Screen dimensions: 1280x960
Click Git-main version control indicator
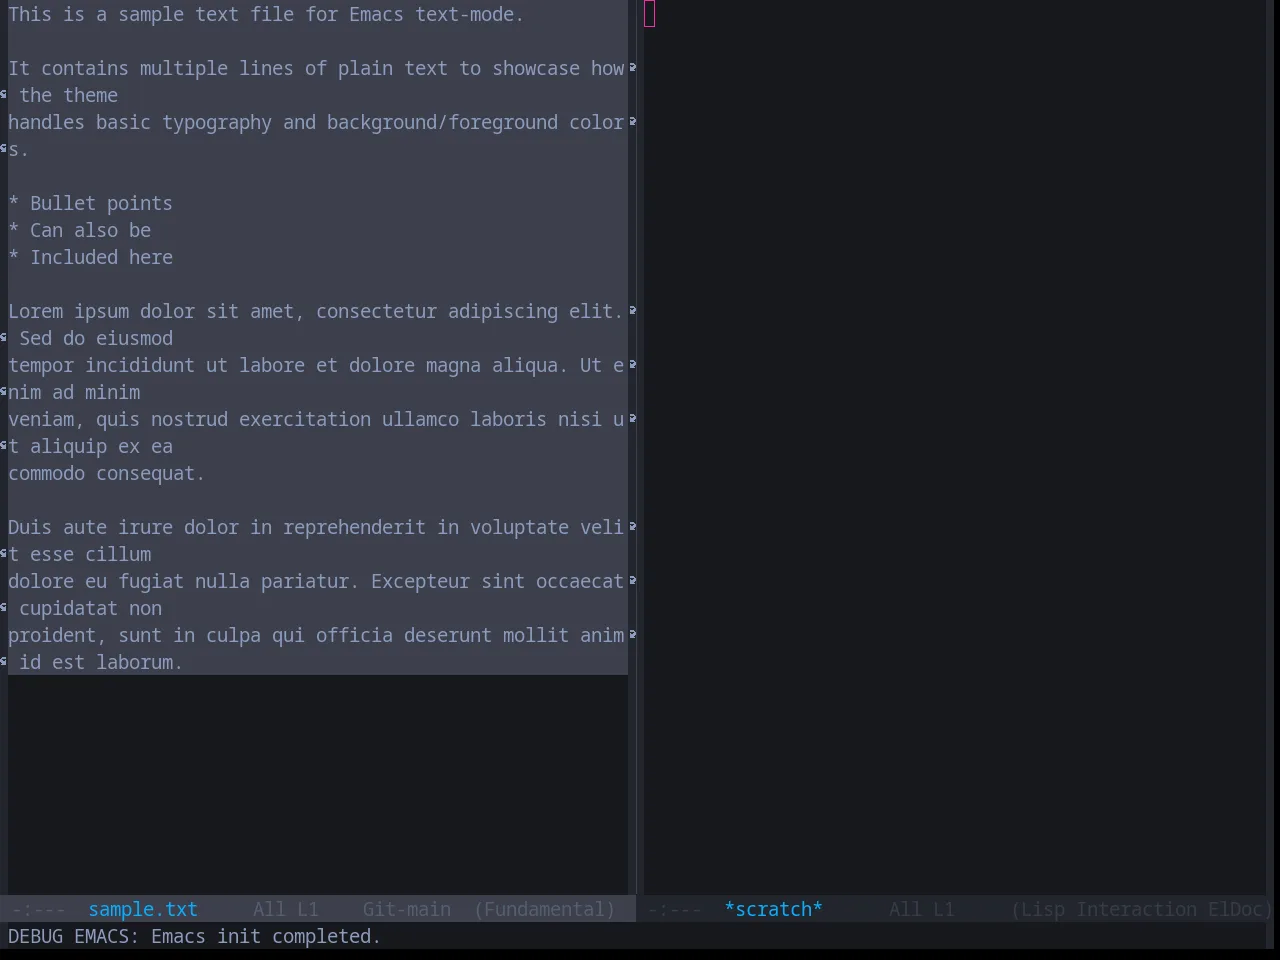pyautogui.click(x=407, y=909)
